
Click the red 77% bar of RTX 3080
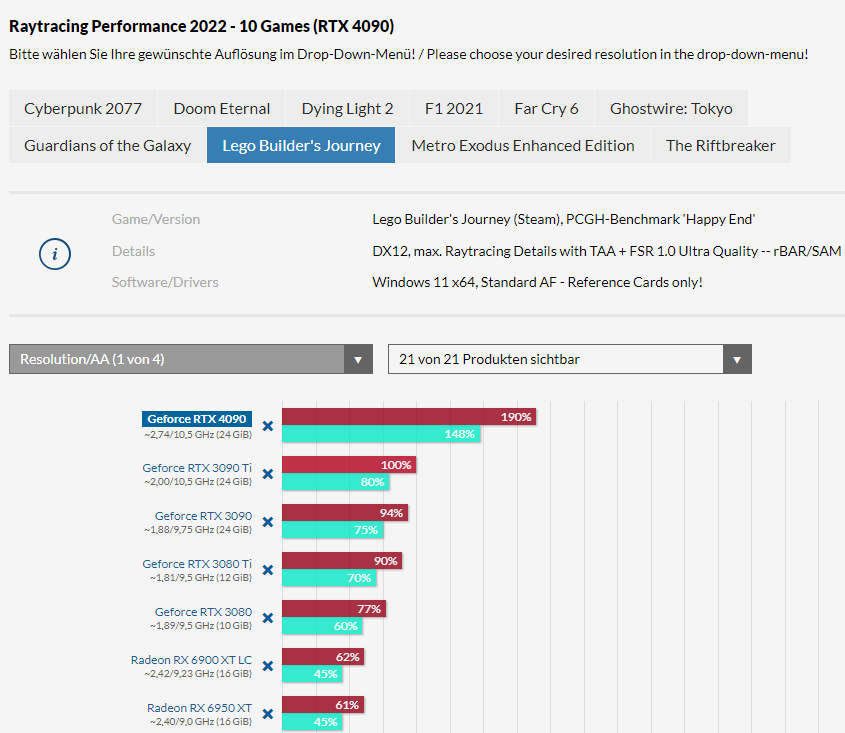click(x=334, y=608)
